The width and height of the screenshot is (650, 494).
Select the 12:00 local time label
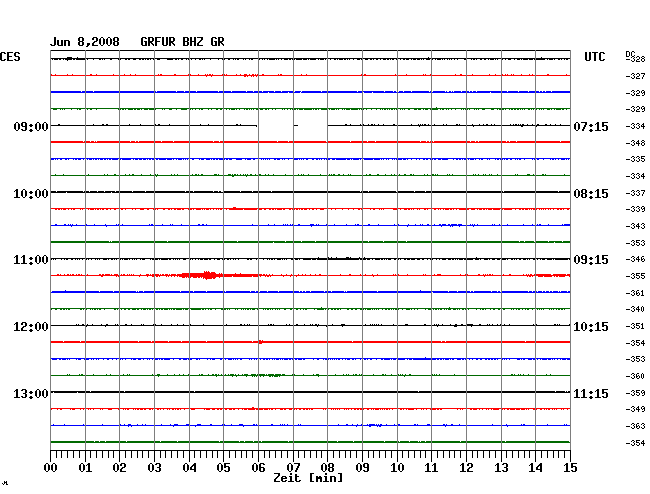tap(31, 327)
